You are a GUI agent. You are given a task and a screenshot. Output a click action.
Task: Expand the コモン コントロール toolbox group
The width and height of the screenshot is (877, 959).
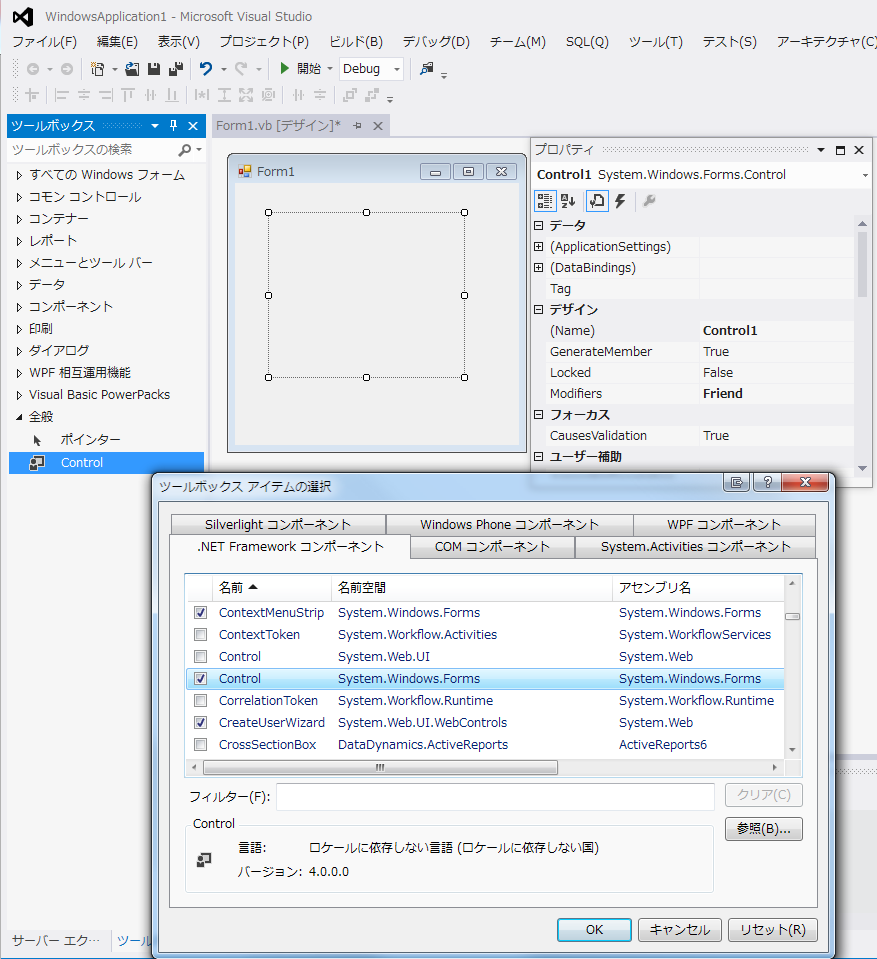pyautogui.click(x=19, y=198)
